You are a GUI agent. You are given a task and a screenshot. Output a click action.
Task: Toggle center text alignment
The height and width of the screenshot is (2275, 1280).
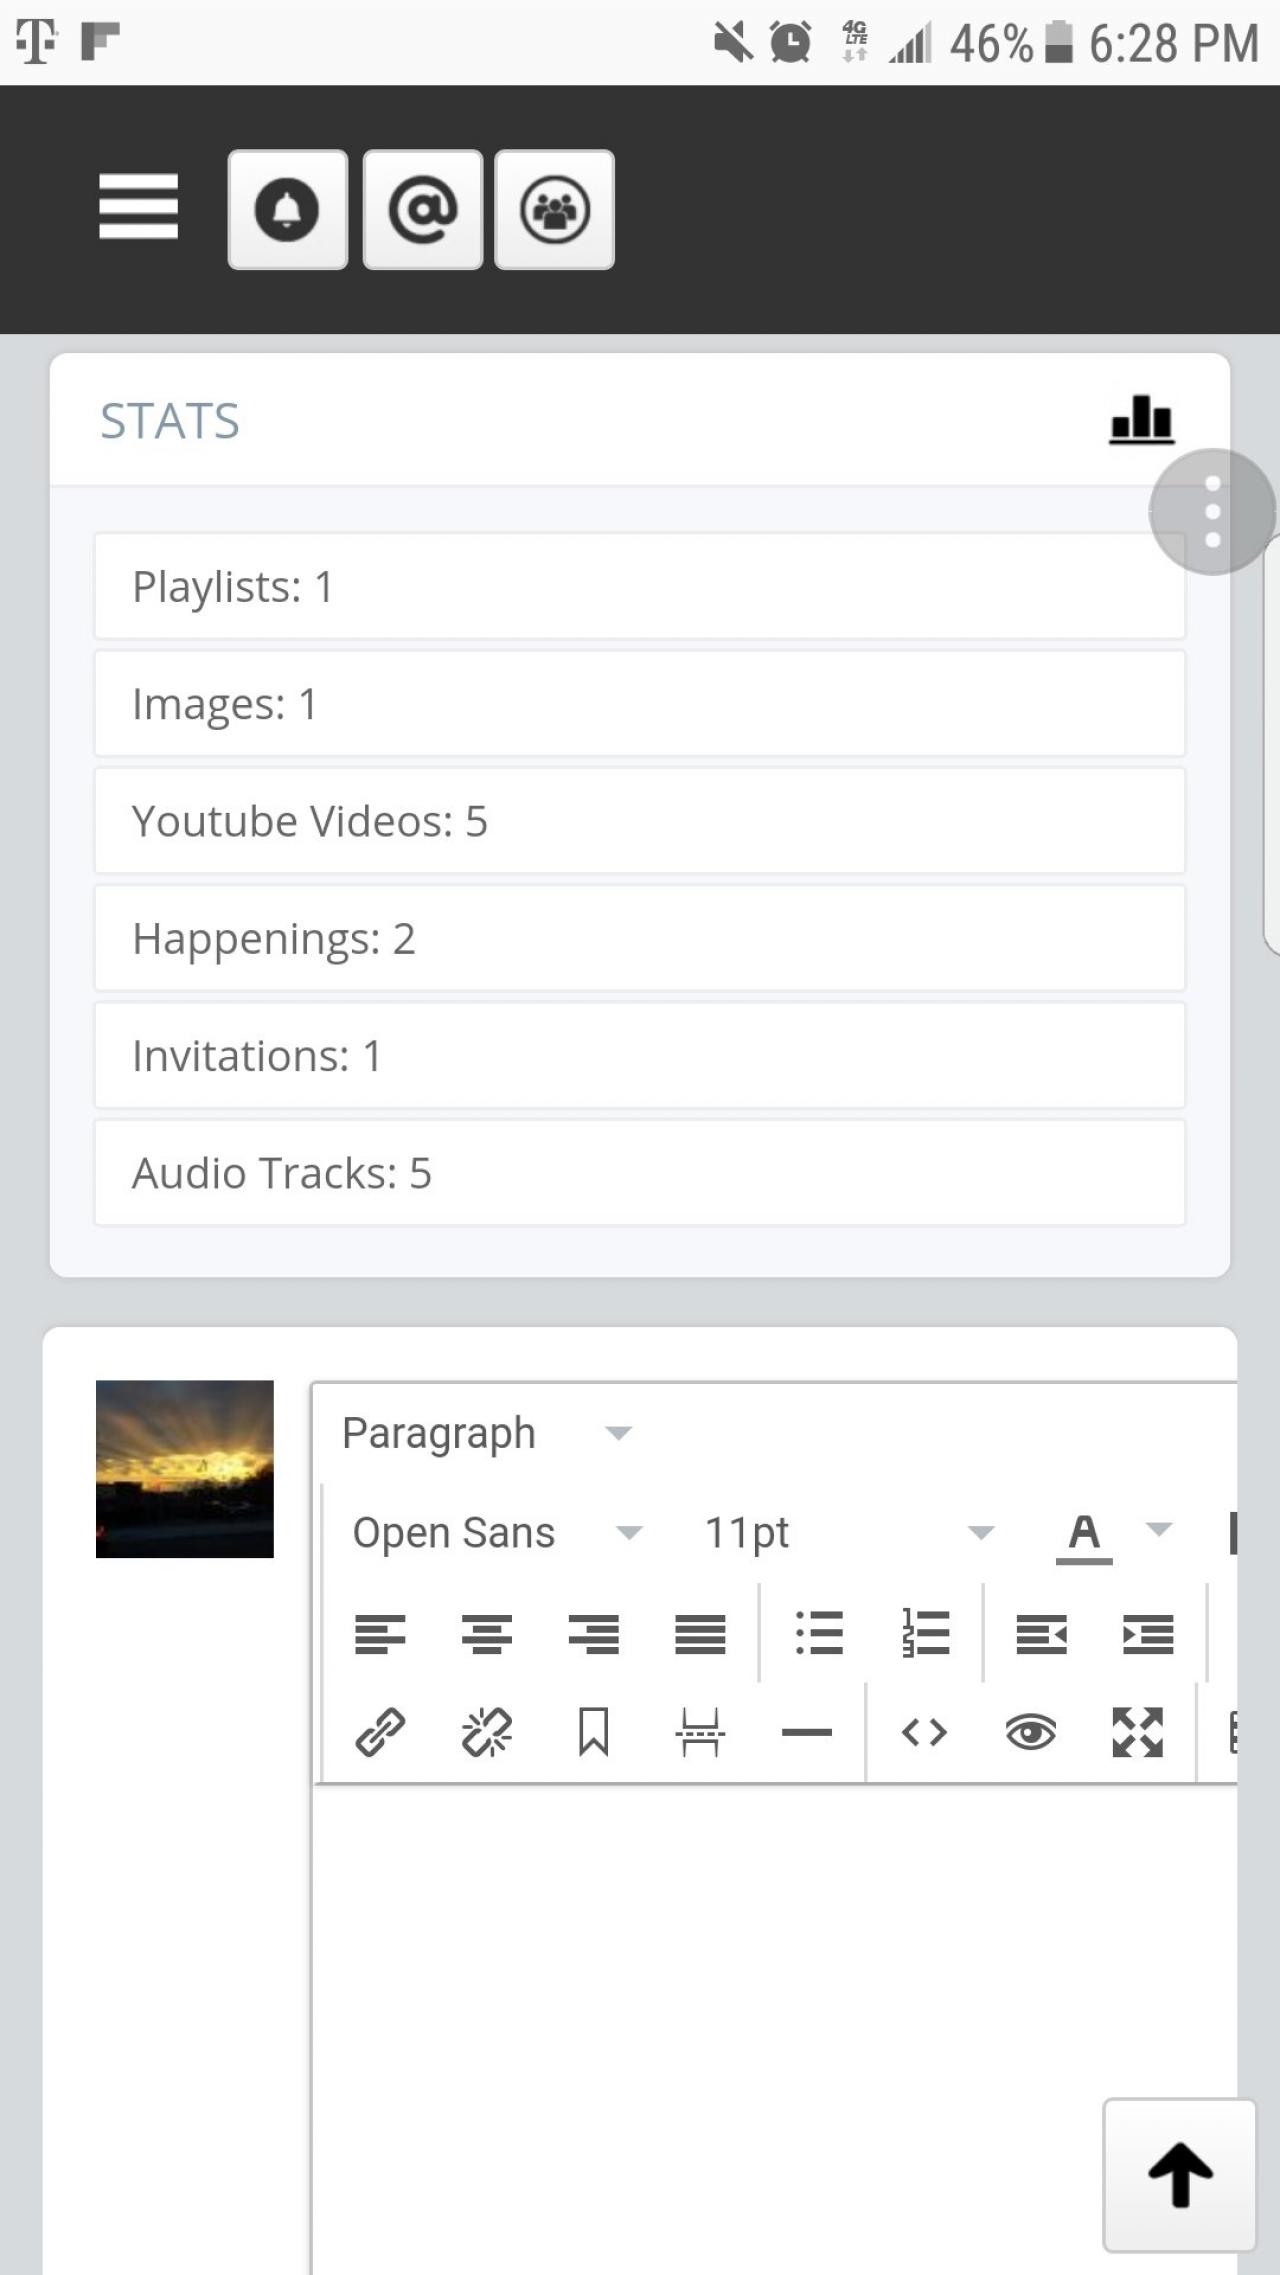coord(487,1635)
